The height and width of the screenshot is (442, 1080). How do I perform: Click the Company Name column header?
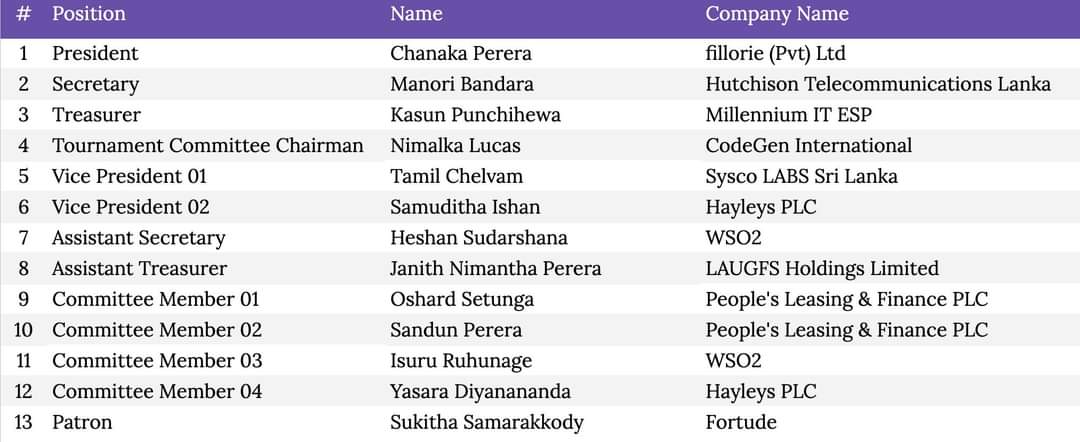[777, 14]
